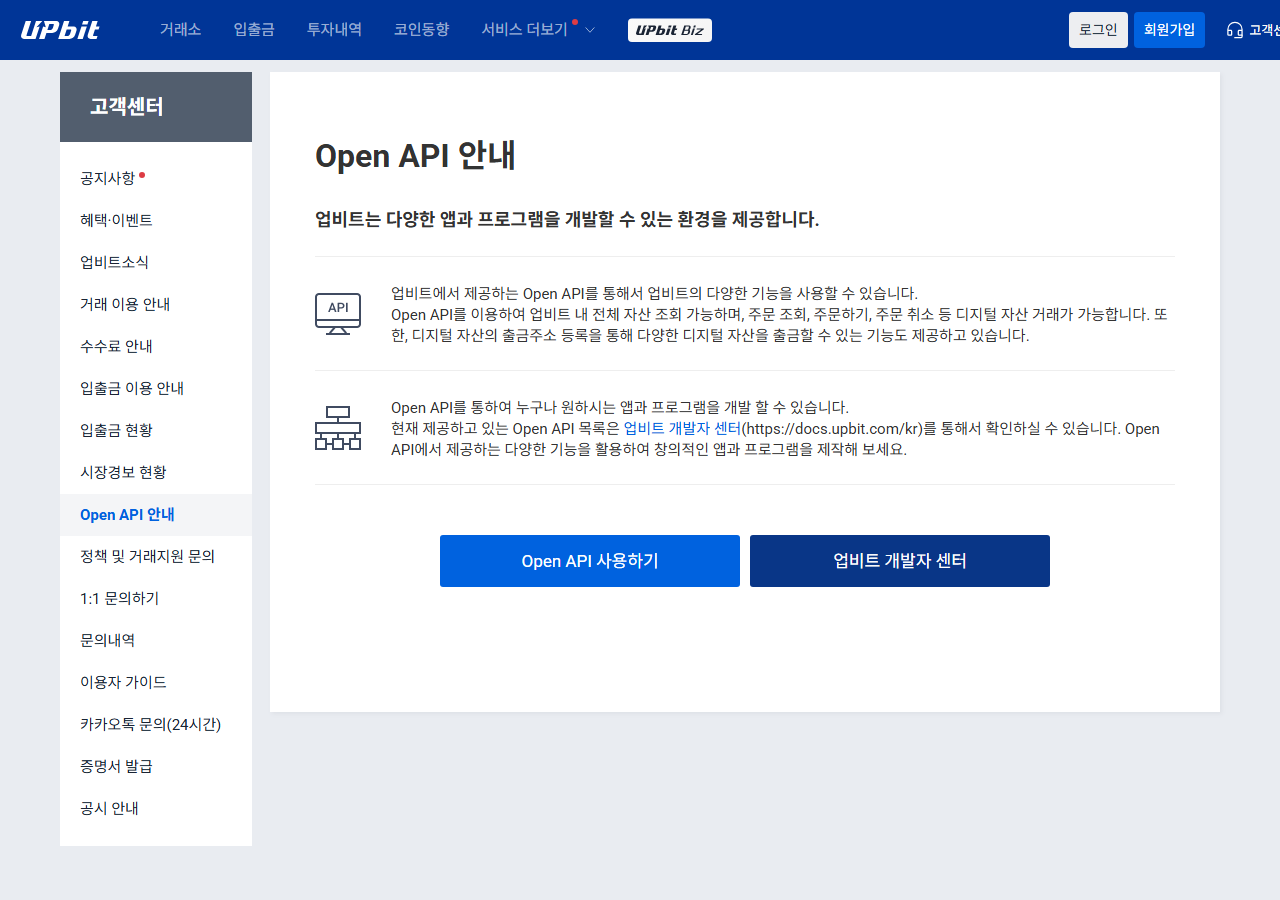Viewport: 1280px width, 900px height.
Task: Click the Open API 사용하기 button
Action: pos(590,561)
